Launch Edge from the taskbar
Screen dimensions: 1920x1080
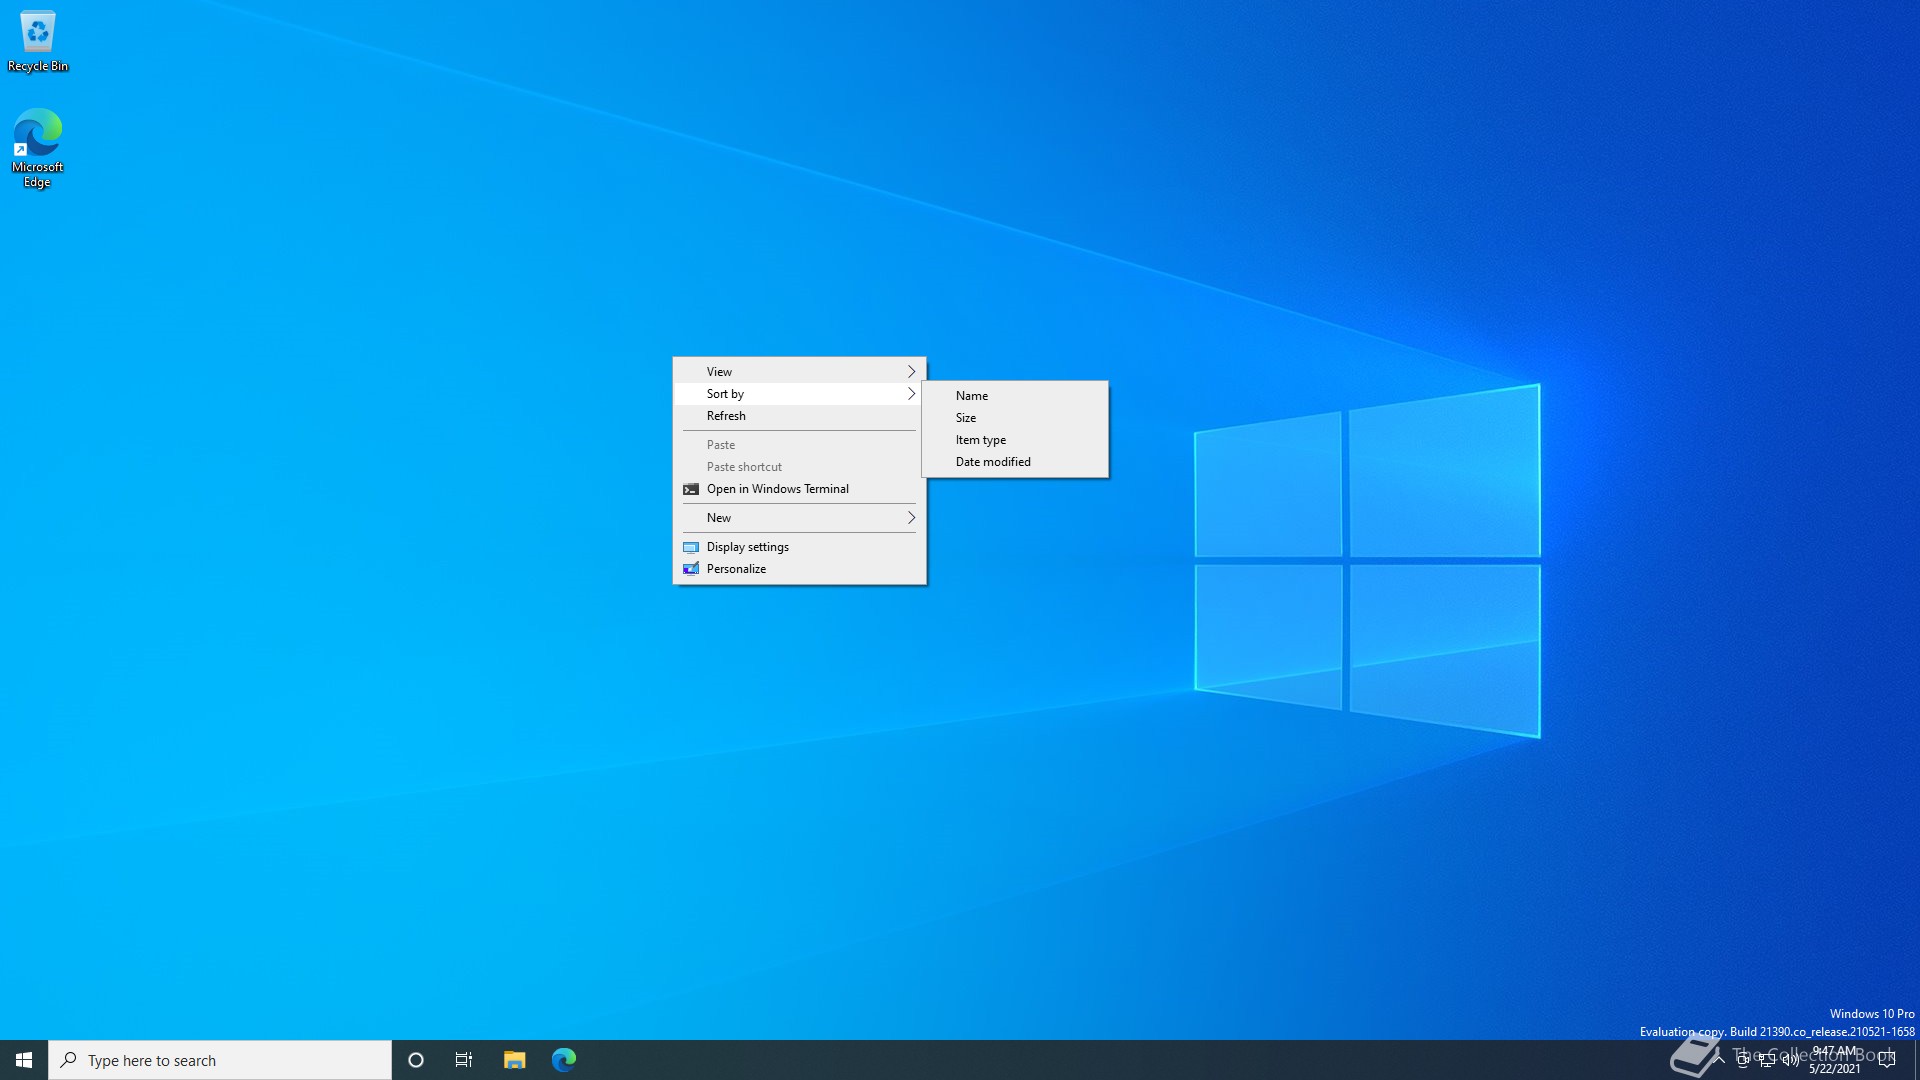(564, 1060)
